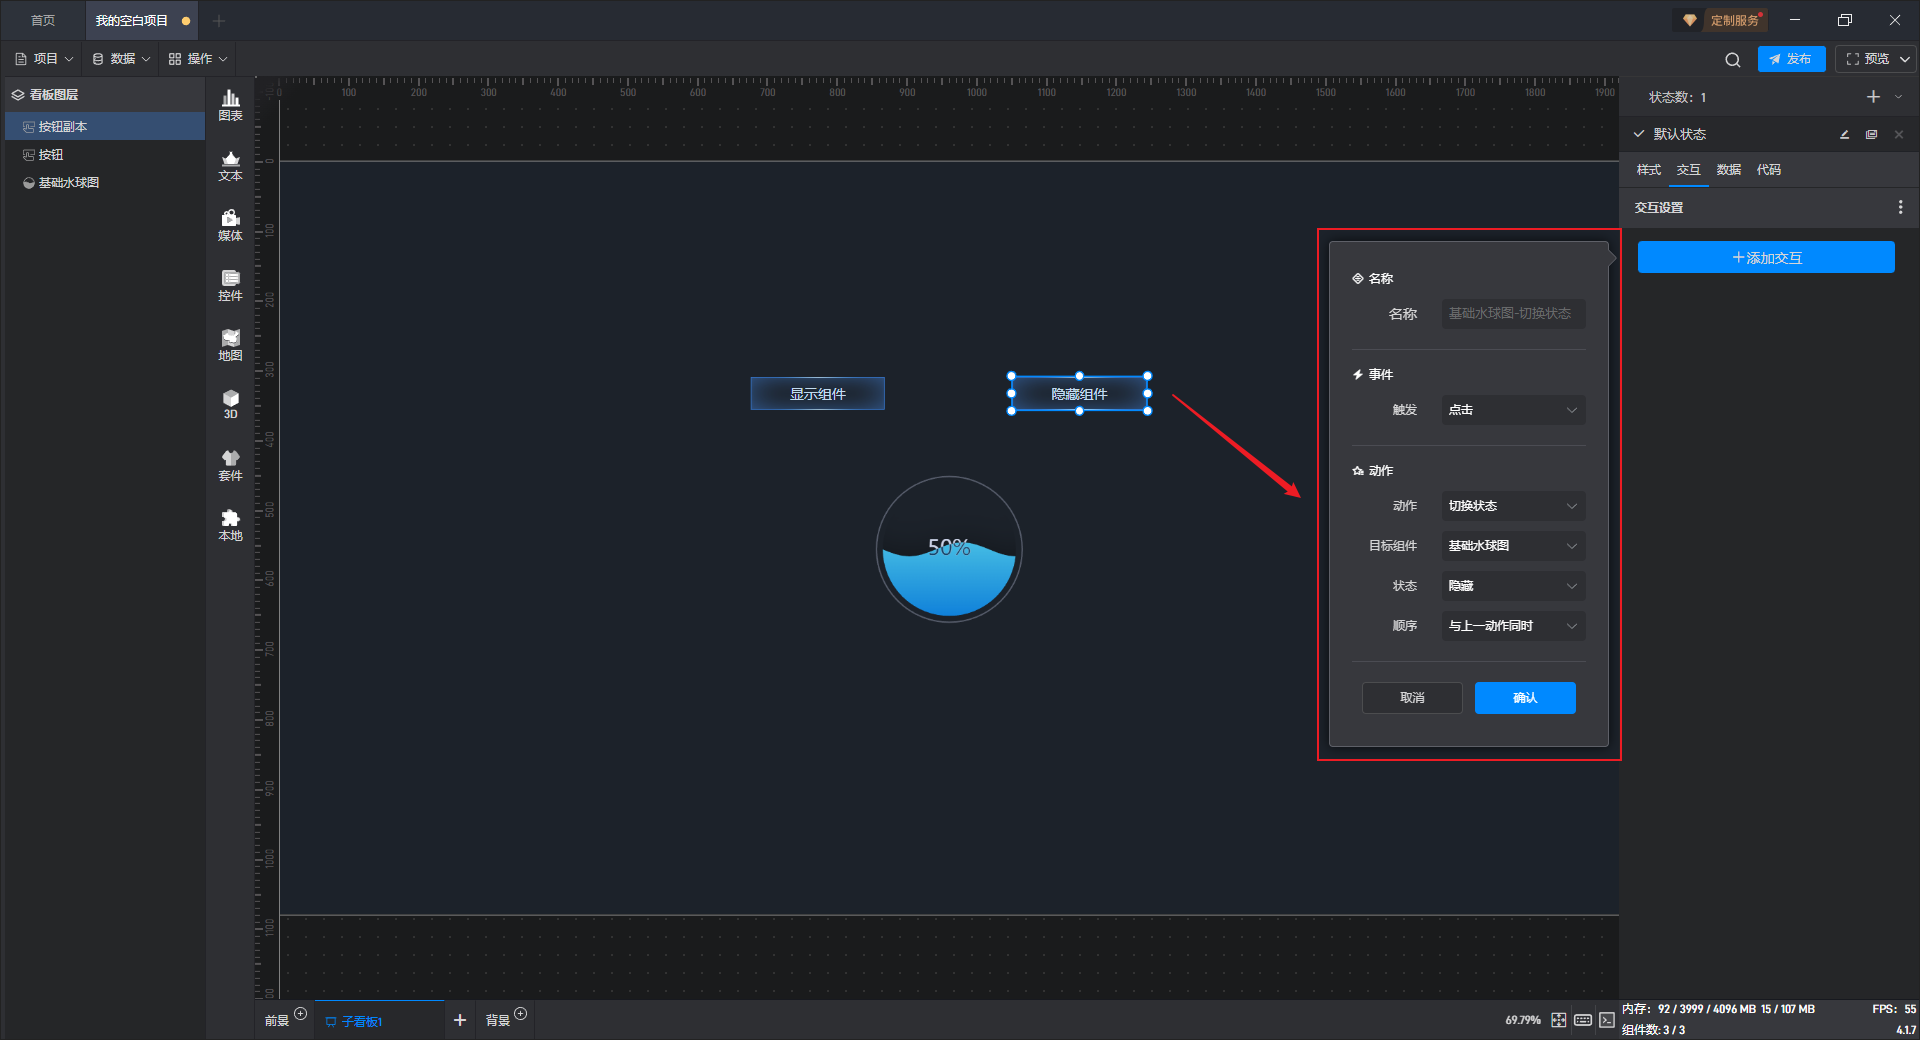Viewport: 1920px width, 1040px height.
Task: Collapse the 默认状态 section
Action: coord(1639,134)
